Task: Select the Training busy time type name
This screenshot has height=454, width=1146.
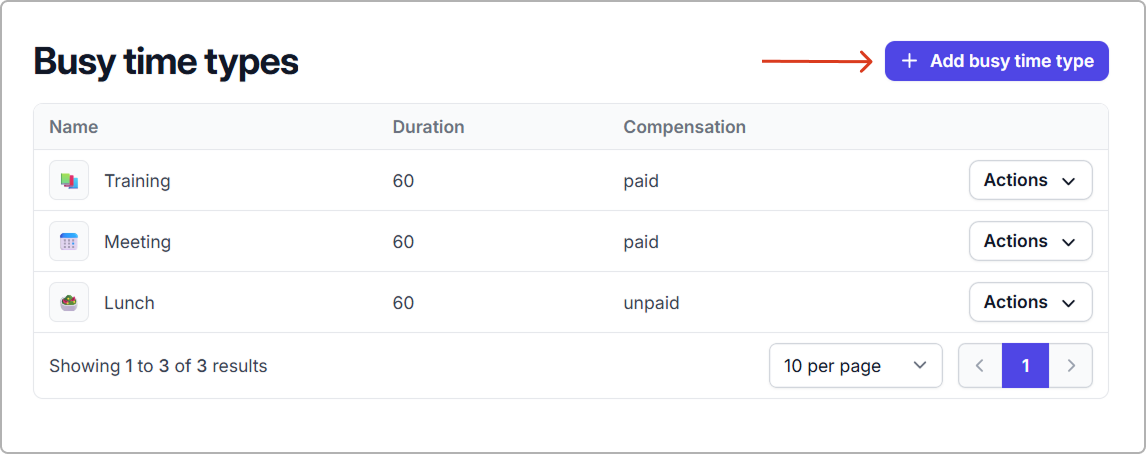Action: [137, 181]
